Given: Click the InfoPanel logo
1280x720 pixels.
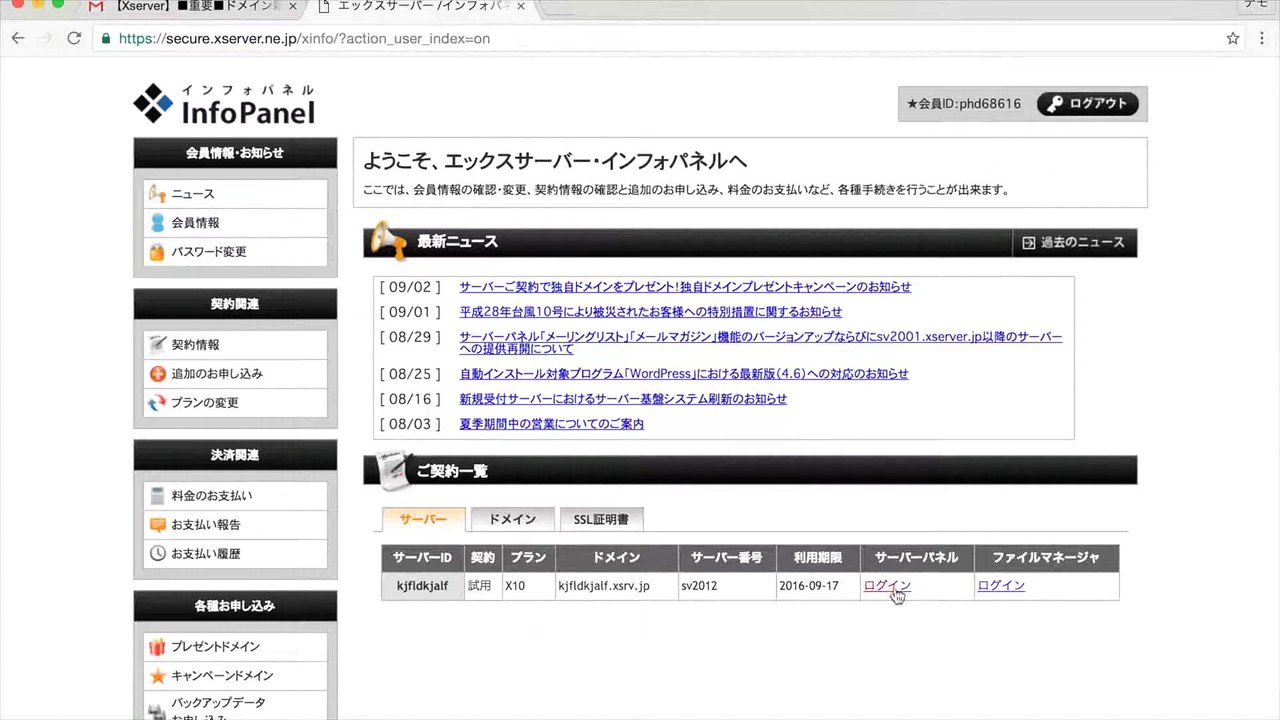Looking at the screenshot, I should 224,105.
